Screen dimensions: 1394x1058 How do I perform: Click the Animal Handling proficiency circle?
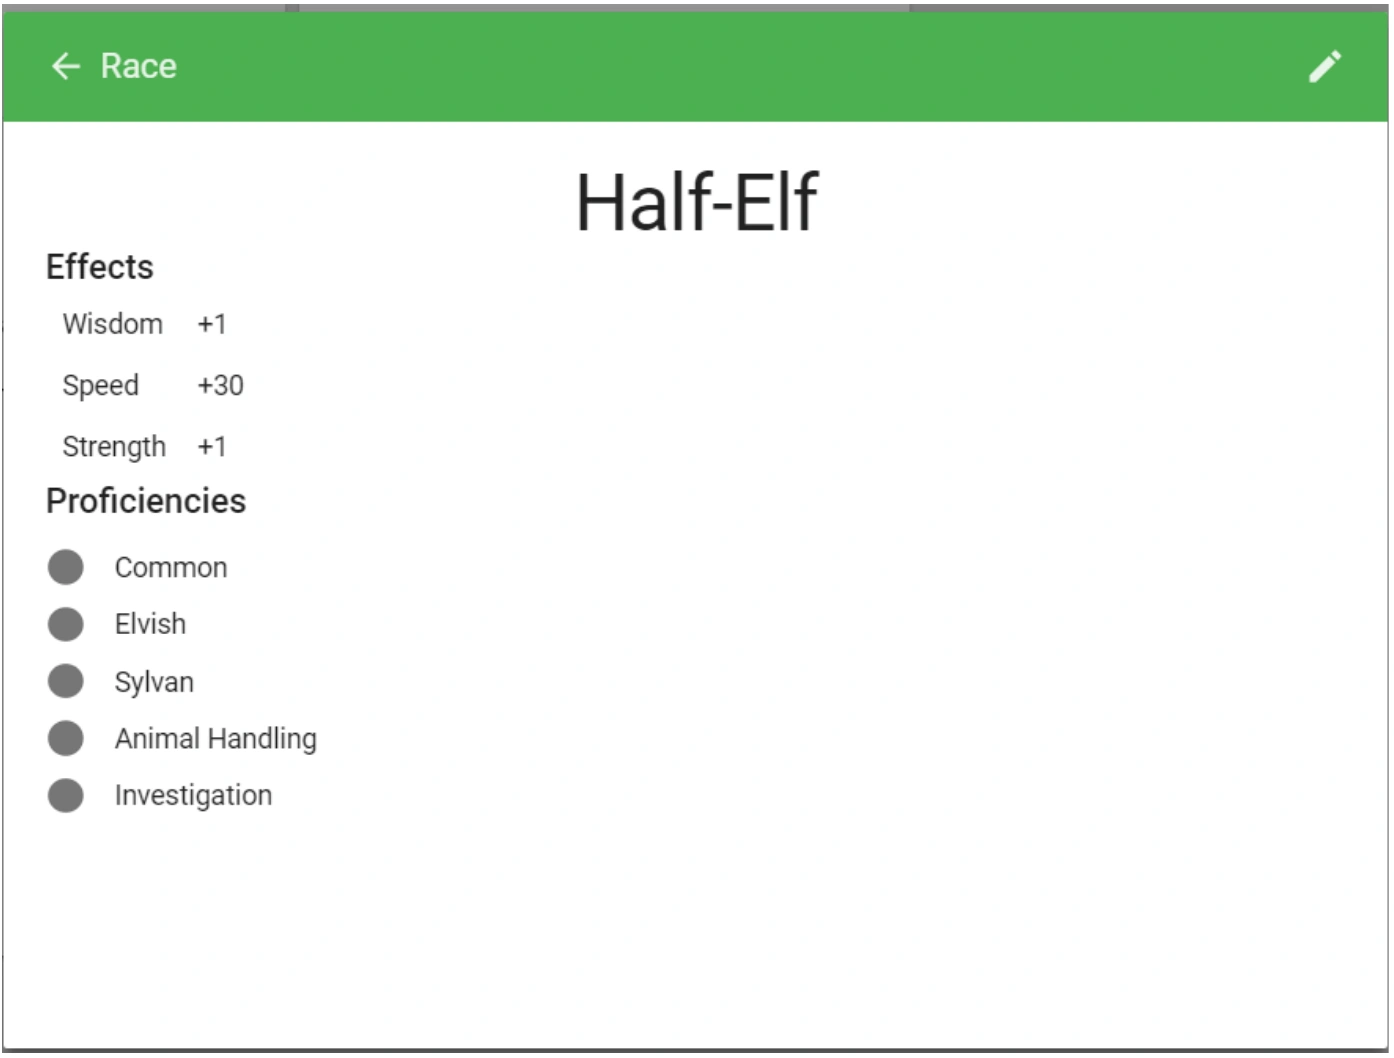tap(66, 740)
